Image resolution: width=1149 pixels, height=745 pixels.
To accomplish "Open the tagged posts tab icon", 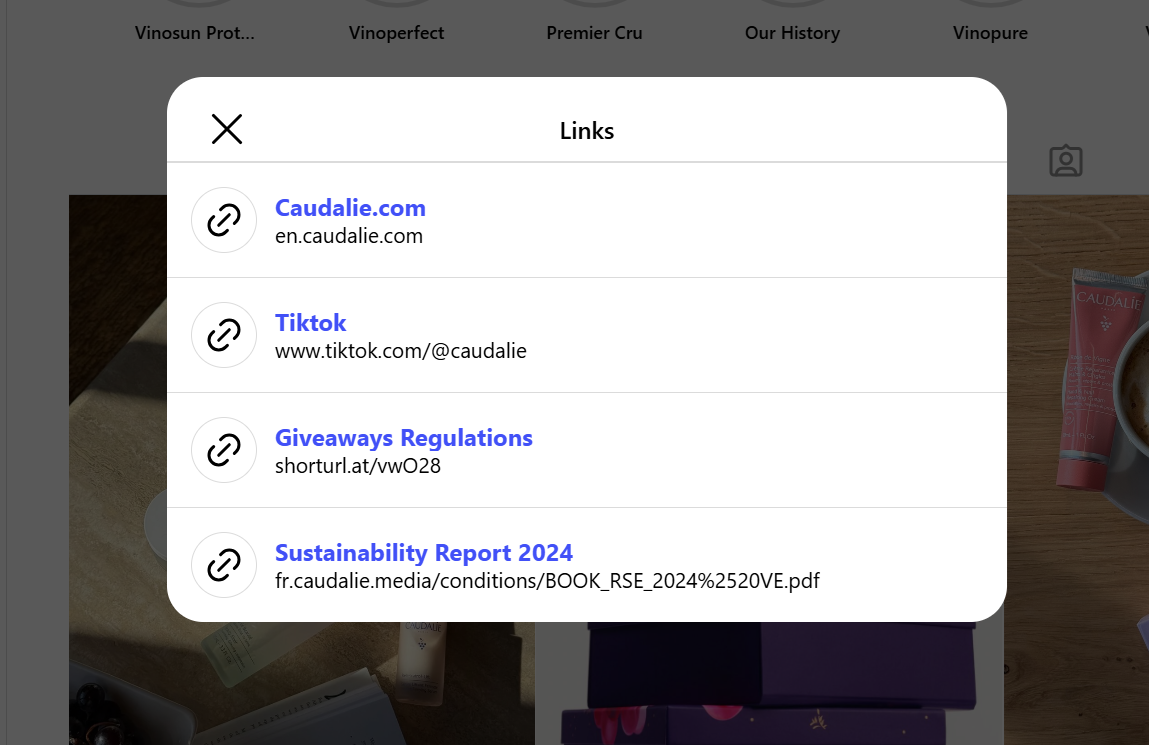I will tap(1066, 161).
